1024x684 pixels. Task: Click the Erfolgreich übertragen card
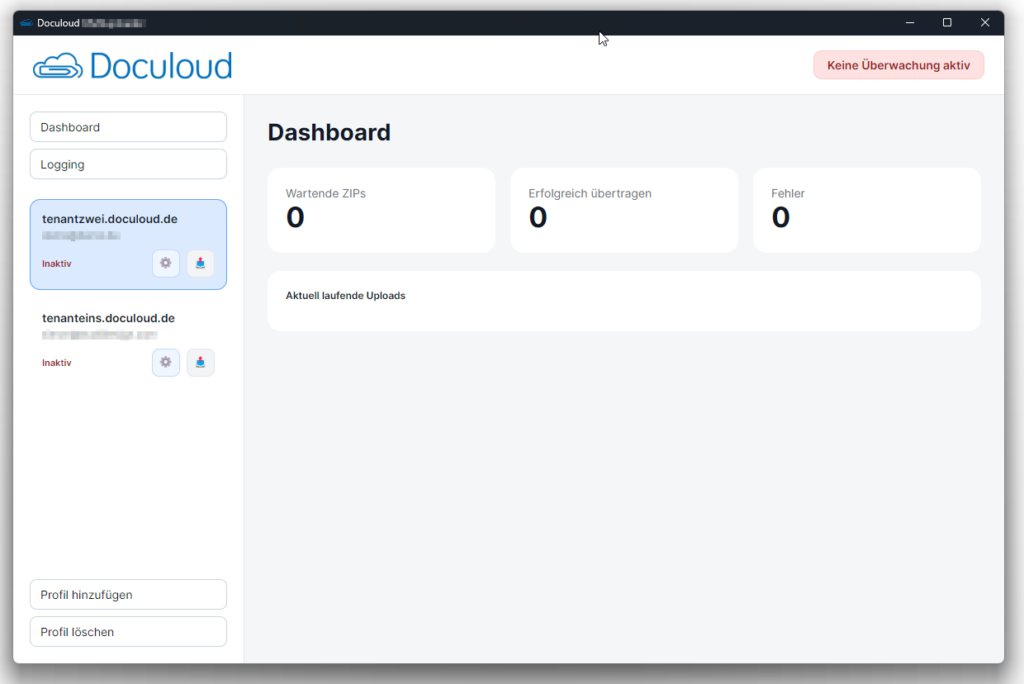624,210
